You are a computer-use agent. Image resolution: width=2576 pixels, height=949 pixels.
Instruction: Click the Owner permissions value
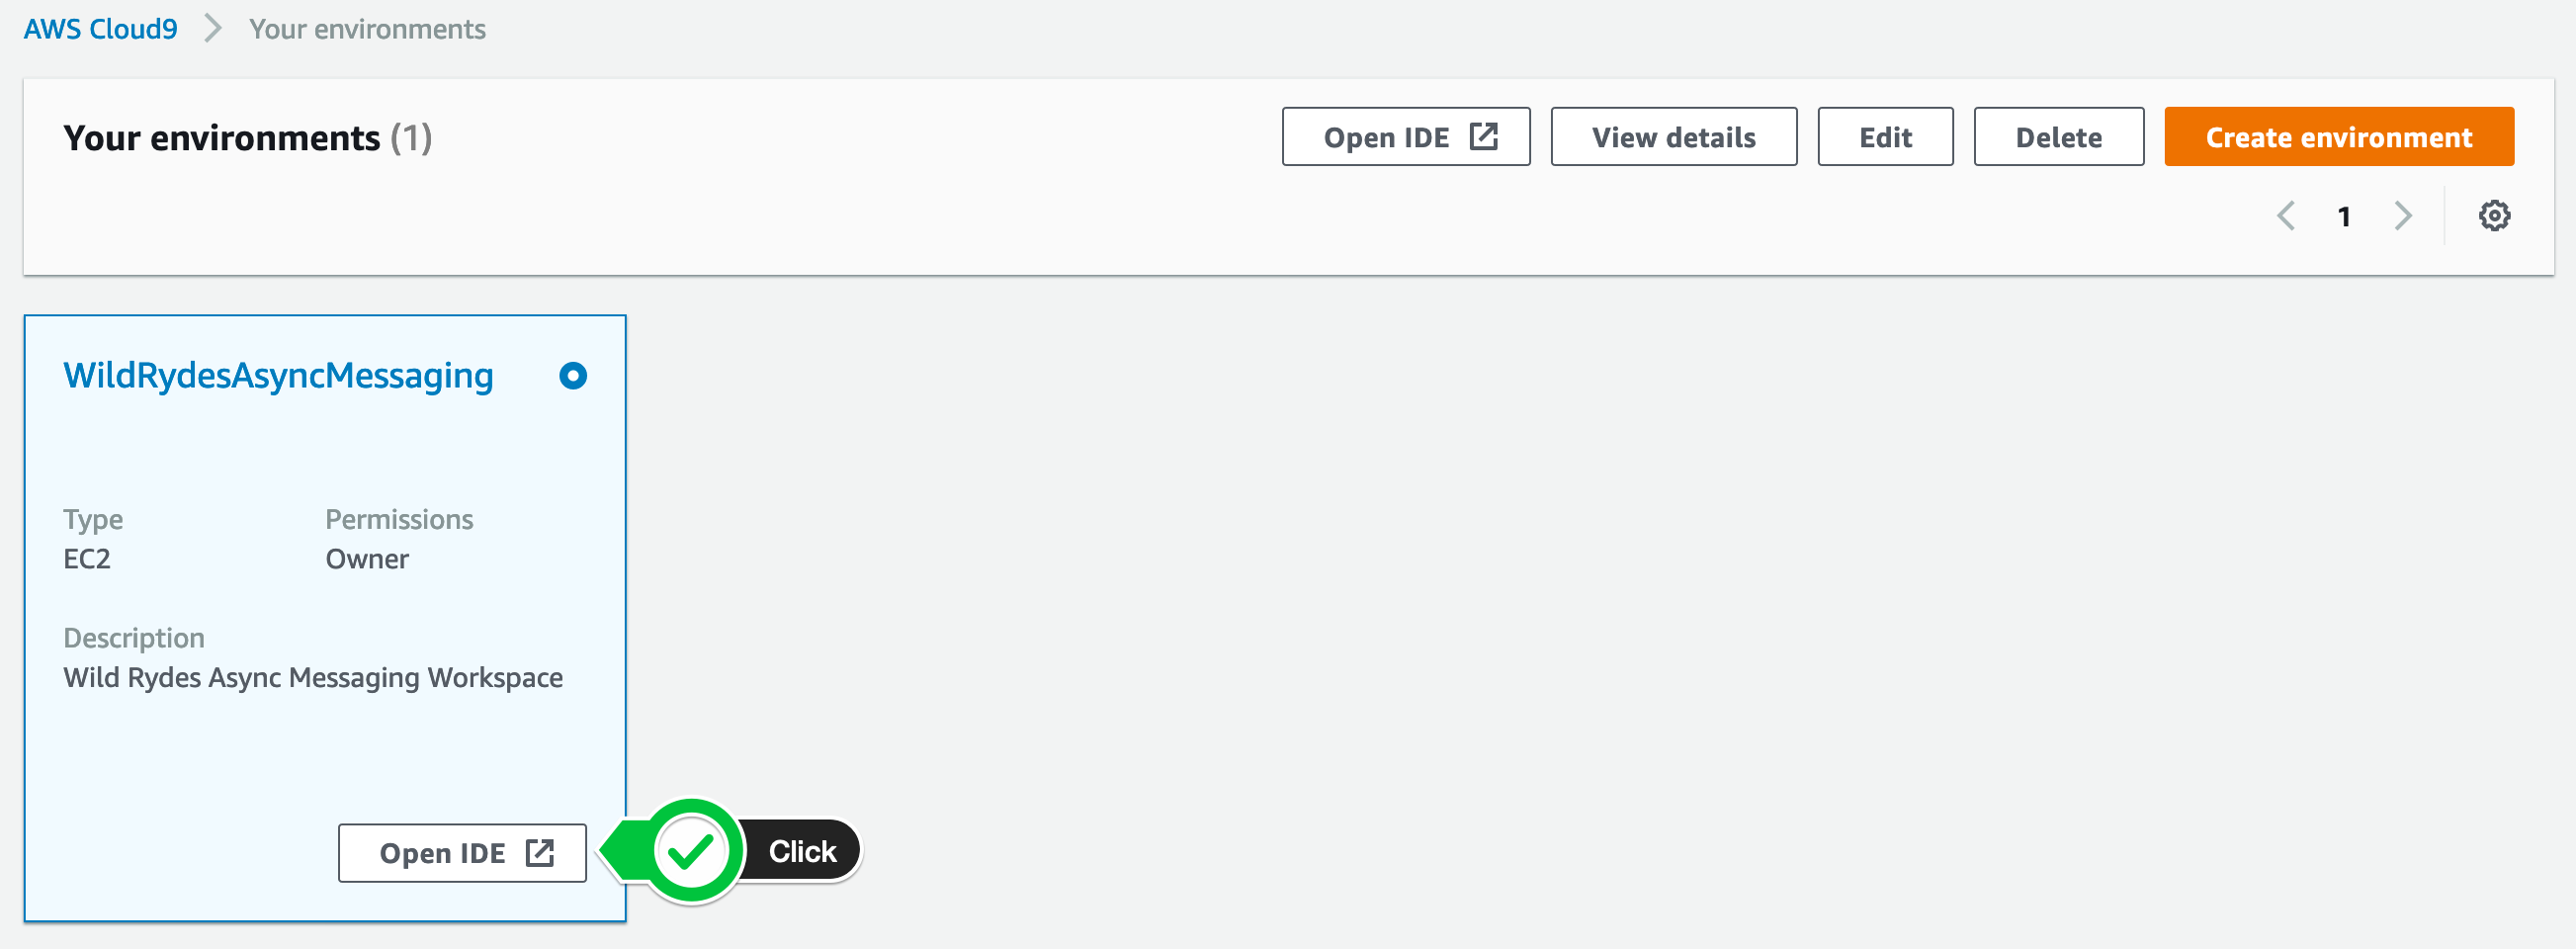pos(367,559)
